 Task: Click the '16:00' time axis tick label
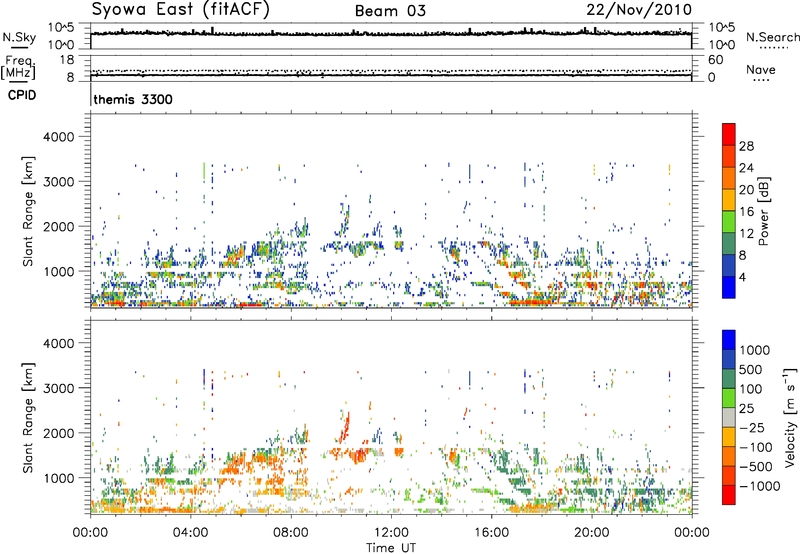[491, 533]
